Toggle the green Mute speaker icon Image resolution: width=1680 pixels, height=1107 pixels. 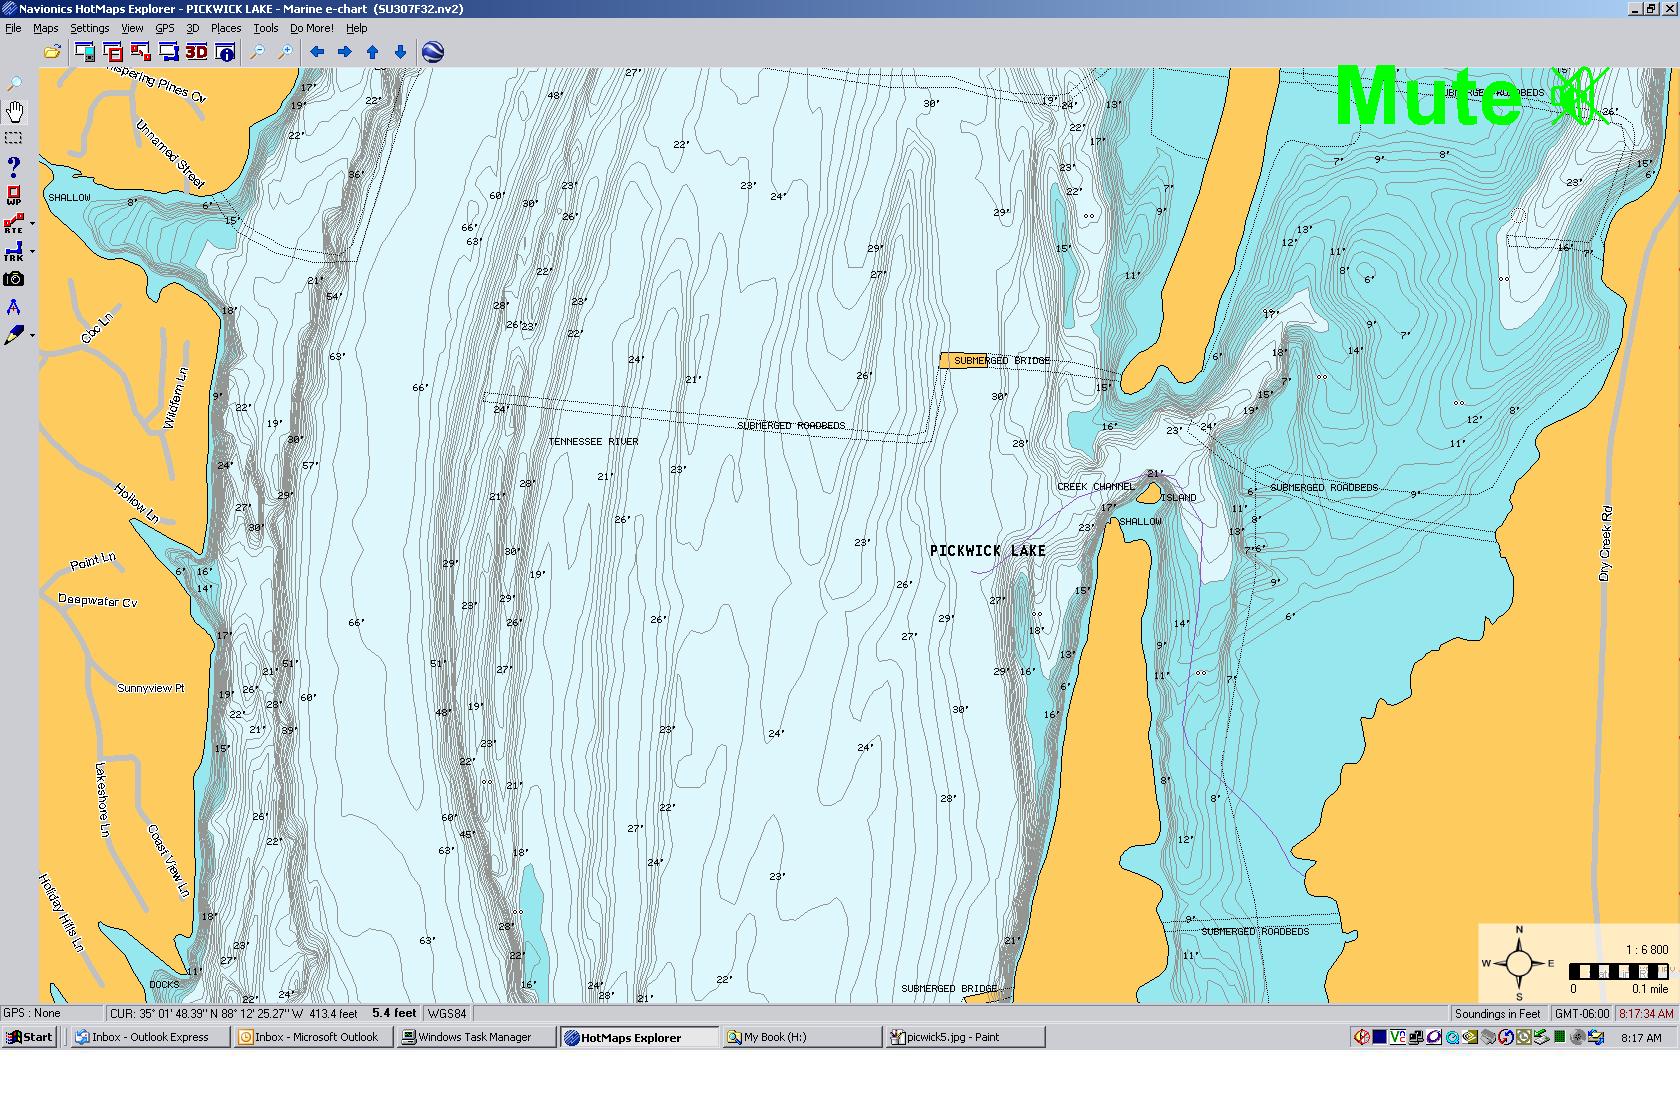(1579, 97)
